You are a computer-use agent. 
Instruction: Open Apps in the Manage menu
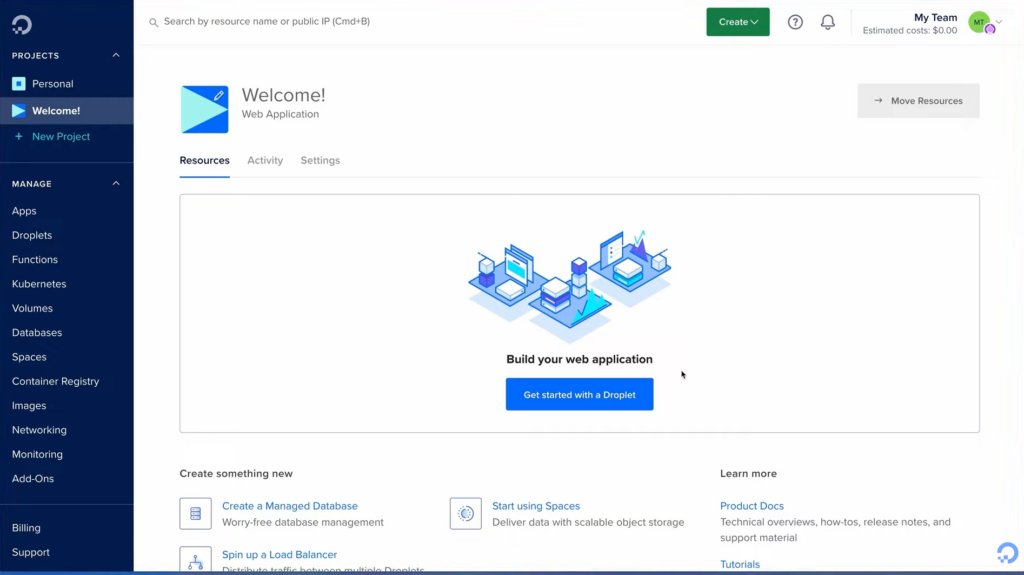pyautogui.click(x=24, y=211)
